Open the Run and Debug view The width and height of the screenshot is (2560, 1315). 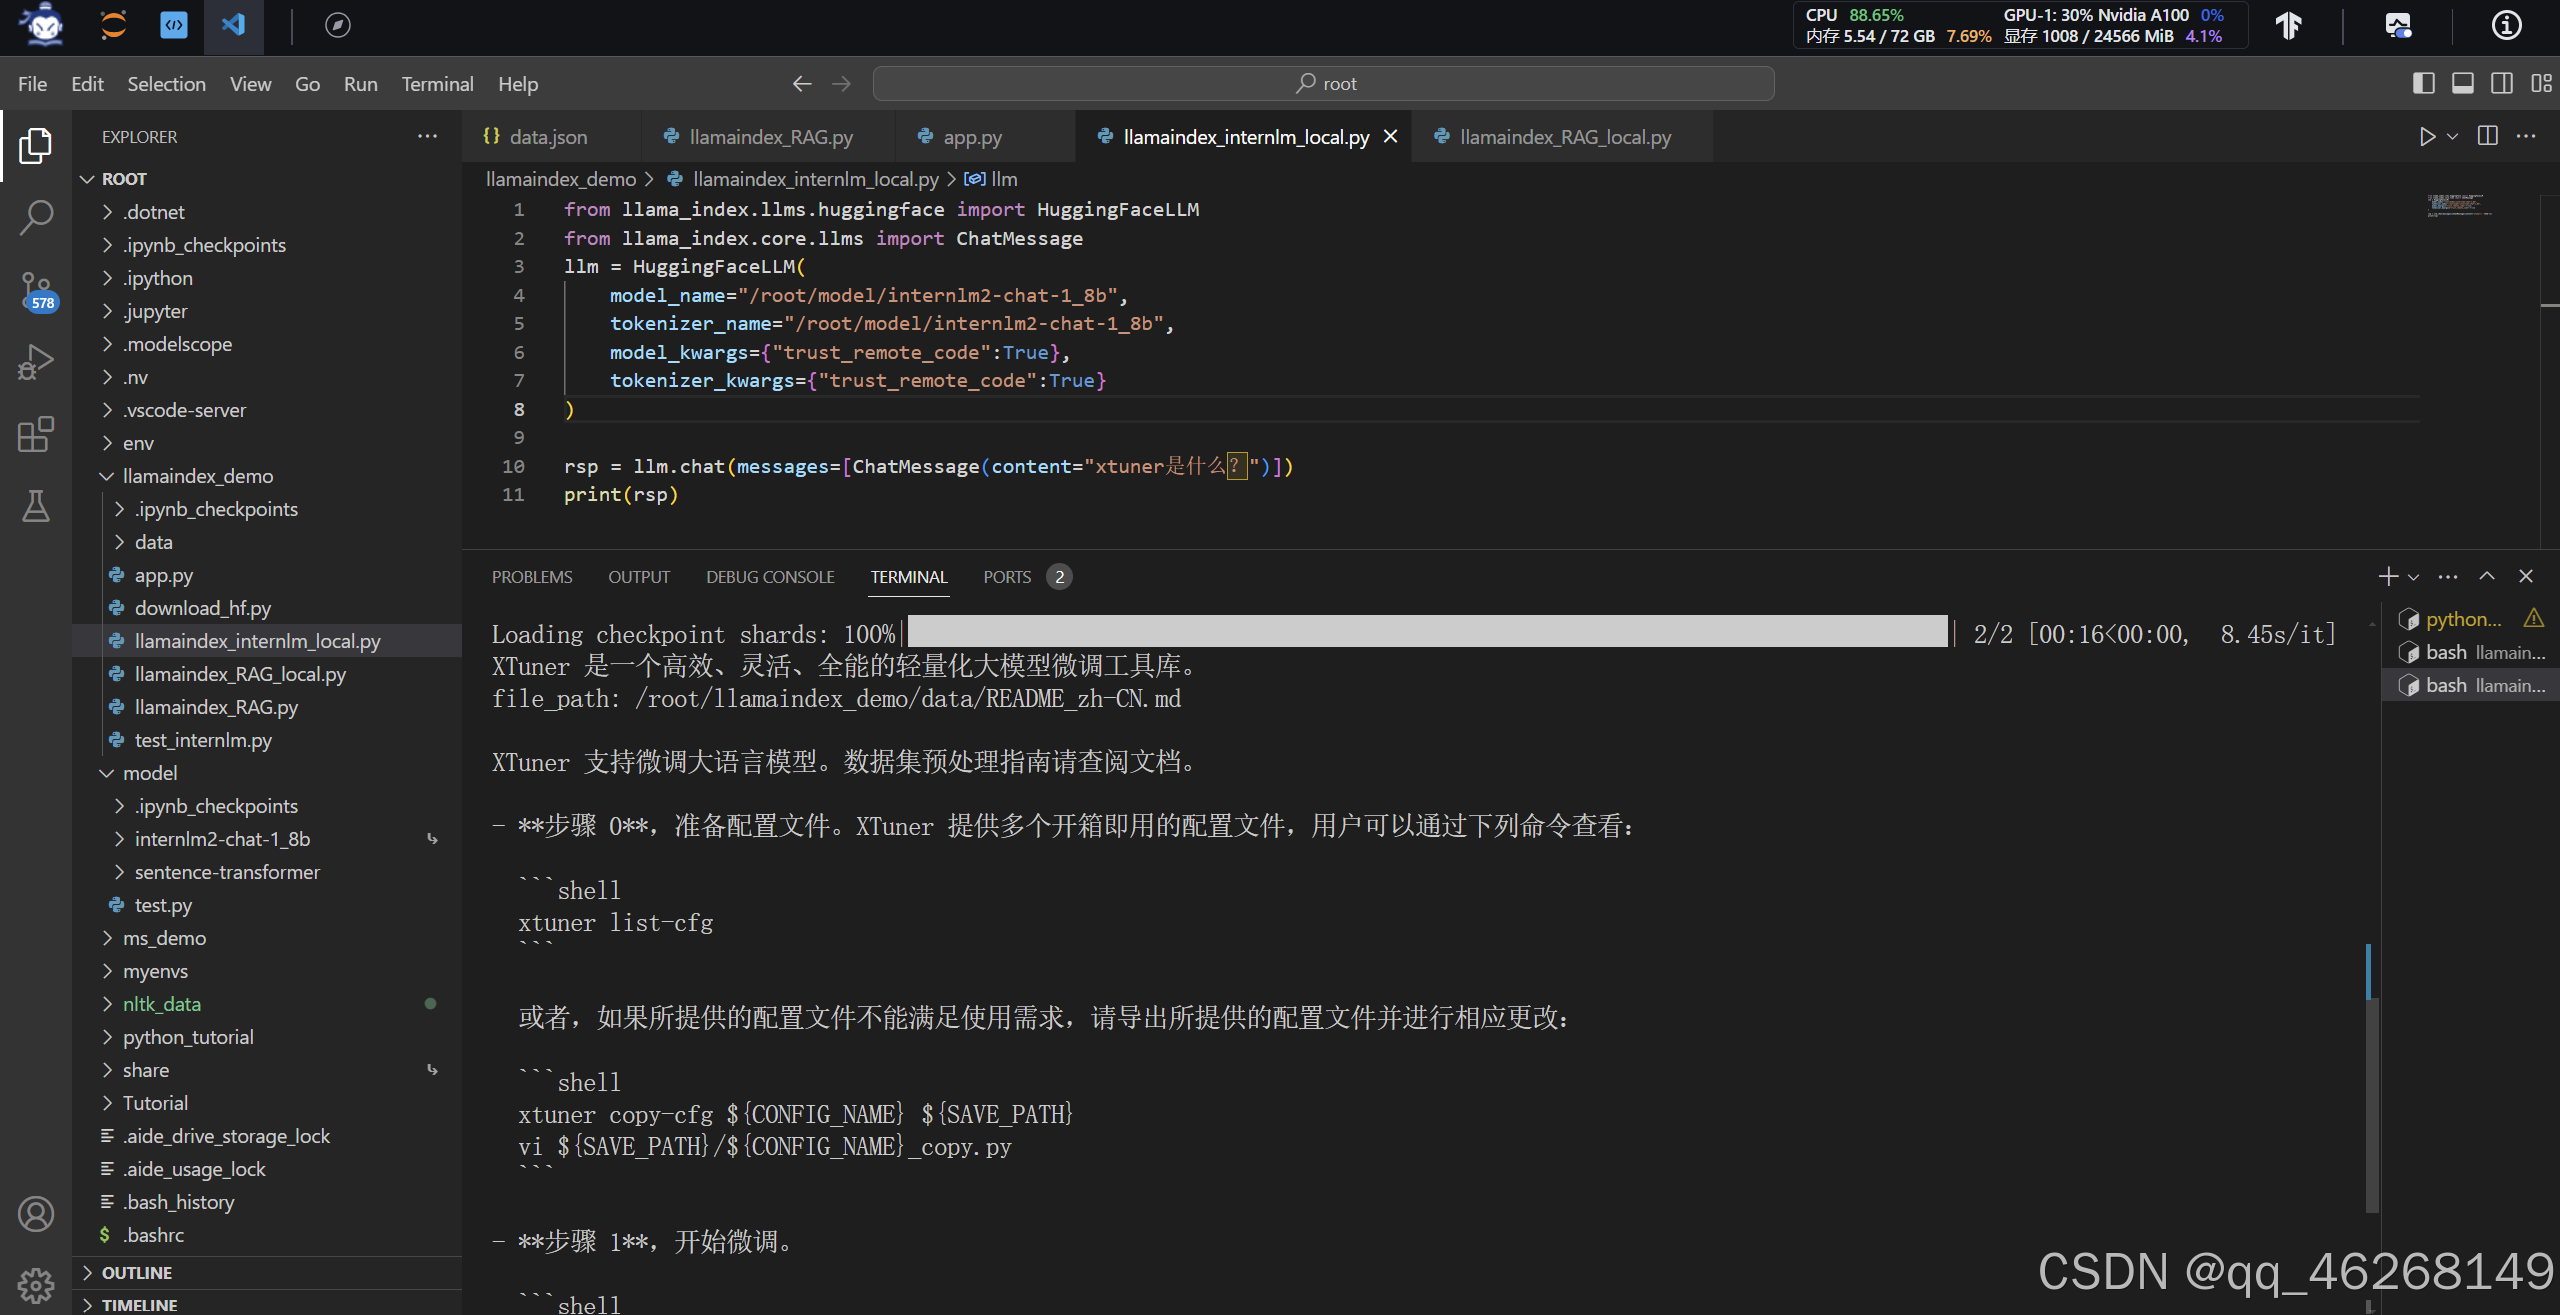(36, 362)
